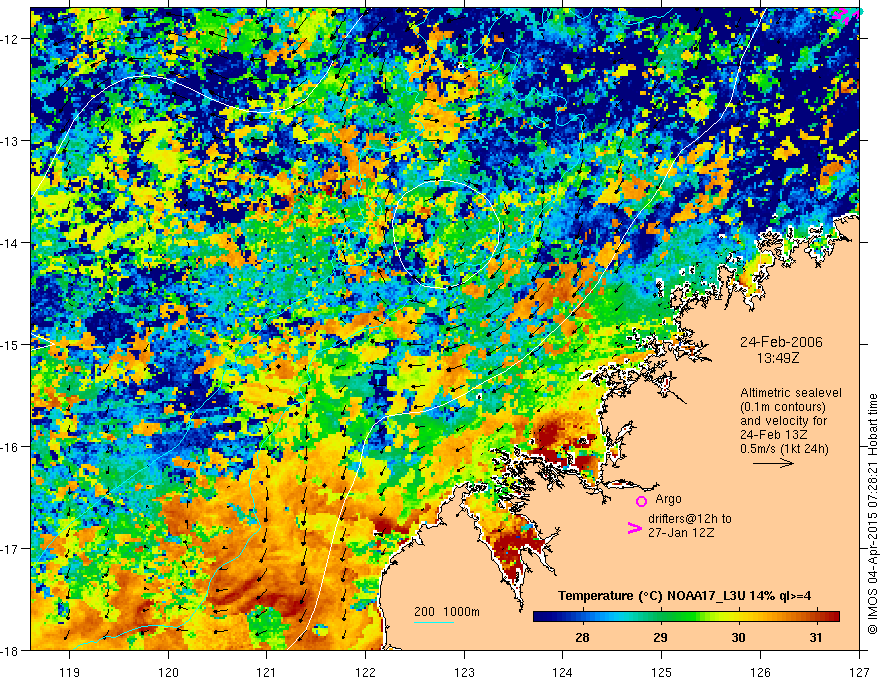Click the latitude axis label -17

click(10, 549)
